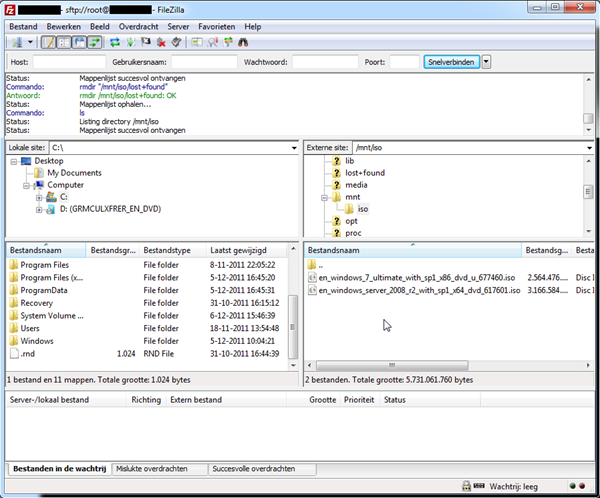The width and height of the screenshot is (600, 498).
Task: Select the Windows Server 2008 ISO file icon
Action: tap(312, 290)
